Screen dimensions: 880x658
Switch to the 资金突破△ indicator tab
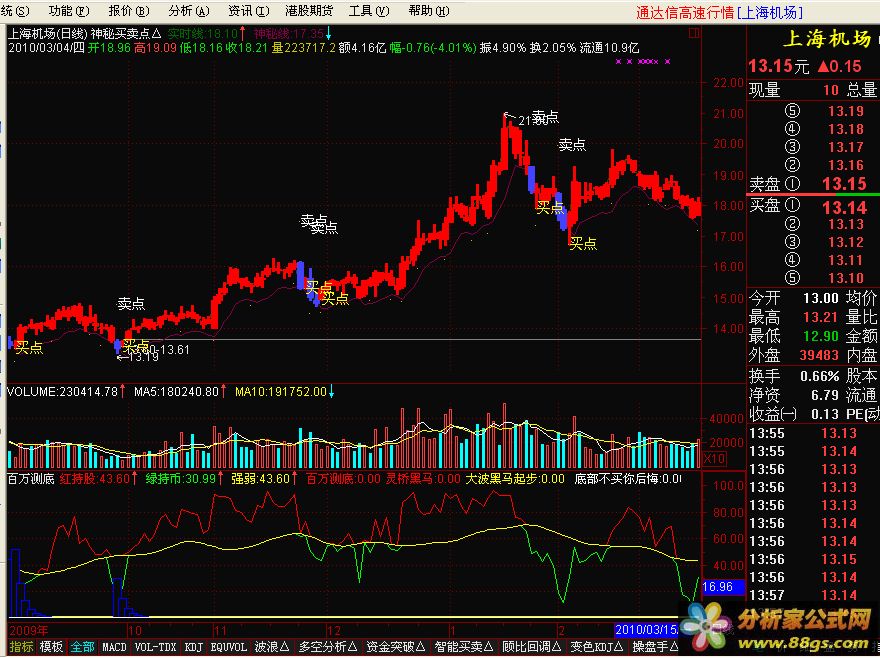396,647
